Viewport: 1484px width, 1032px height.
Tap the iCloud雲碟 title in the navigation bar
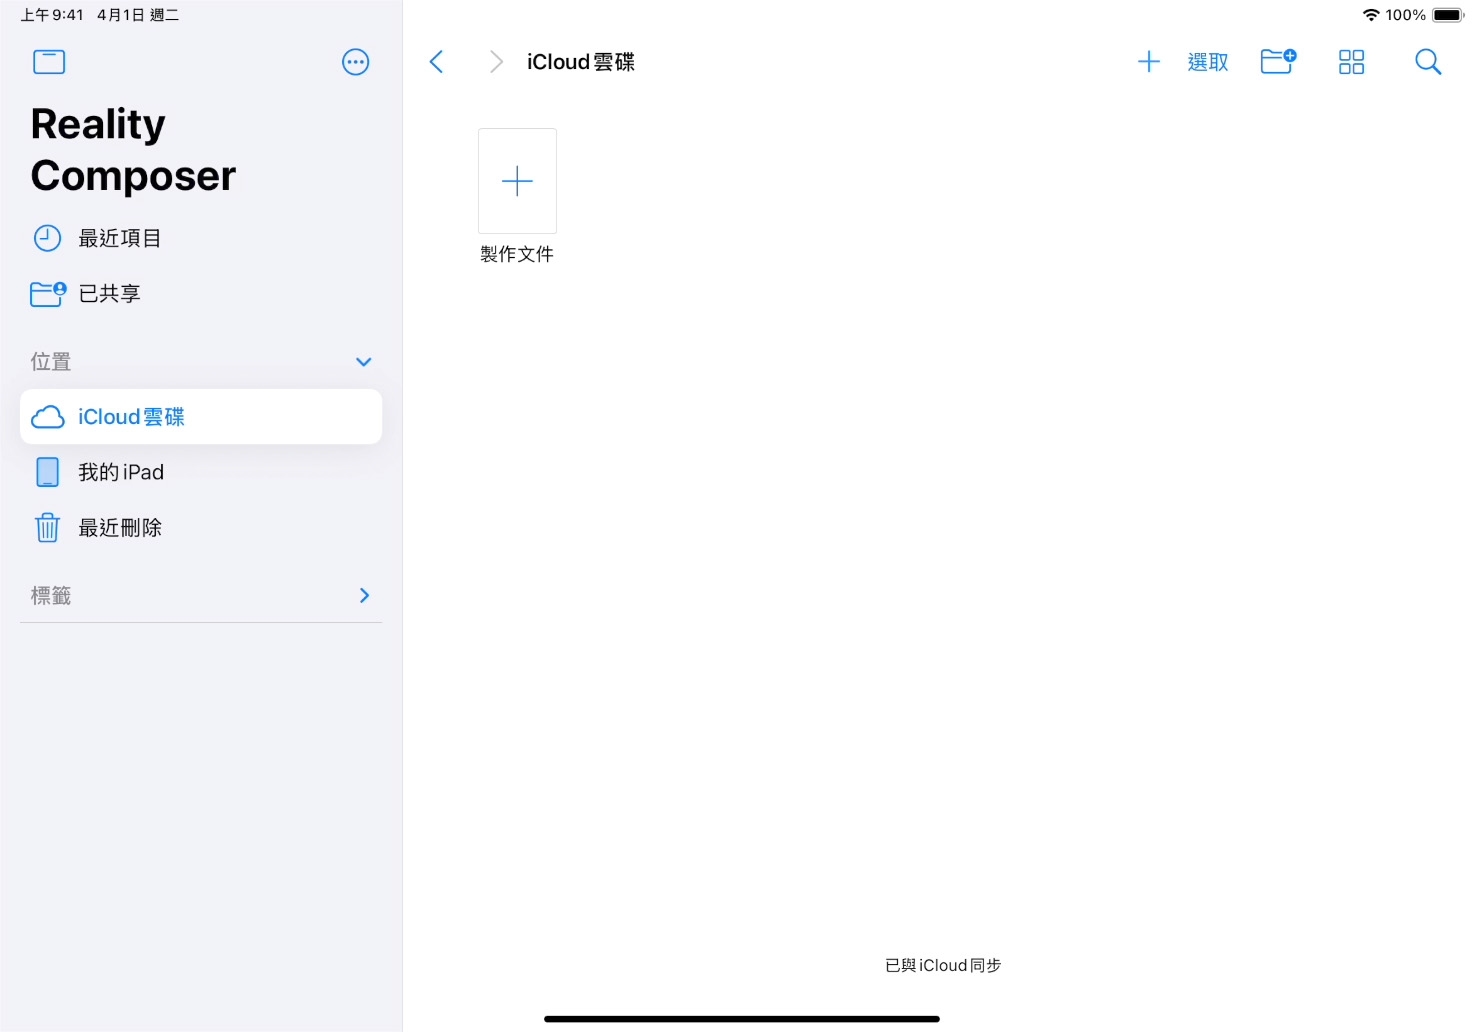click(581, 62)
